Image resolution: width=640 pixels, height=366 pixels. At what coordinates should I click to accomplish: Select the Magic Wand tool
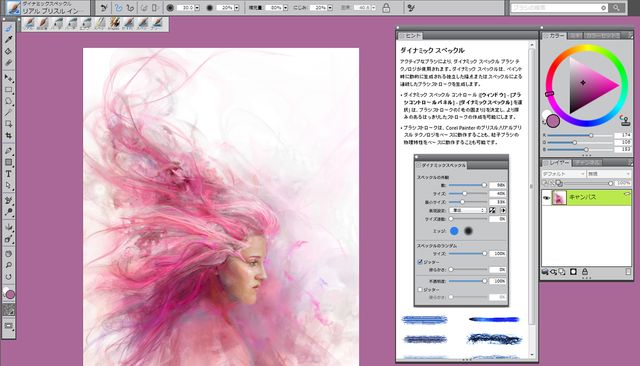click(9, 112)
